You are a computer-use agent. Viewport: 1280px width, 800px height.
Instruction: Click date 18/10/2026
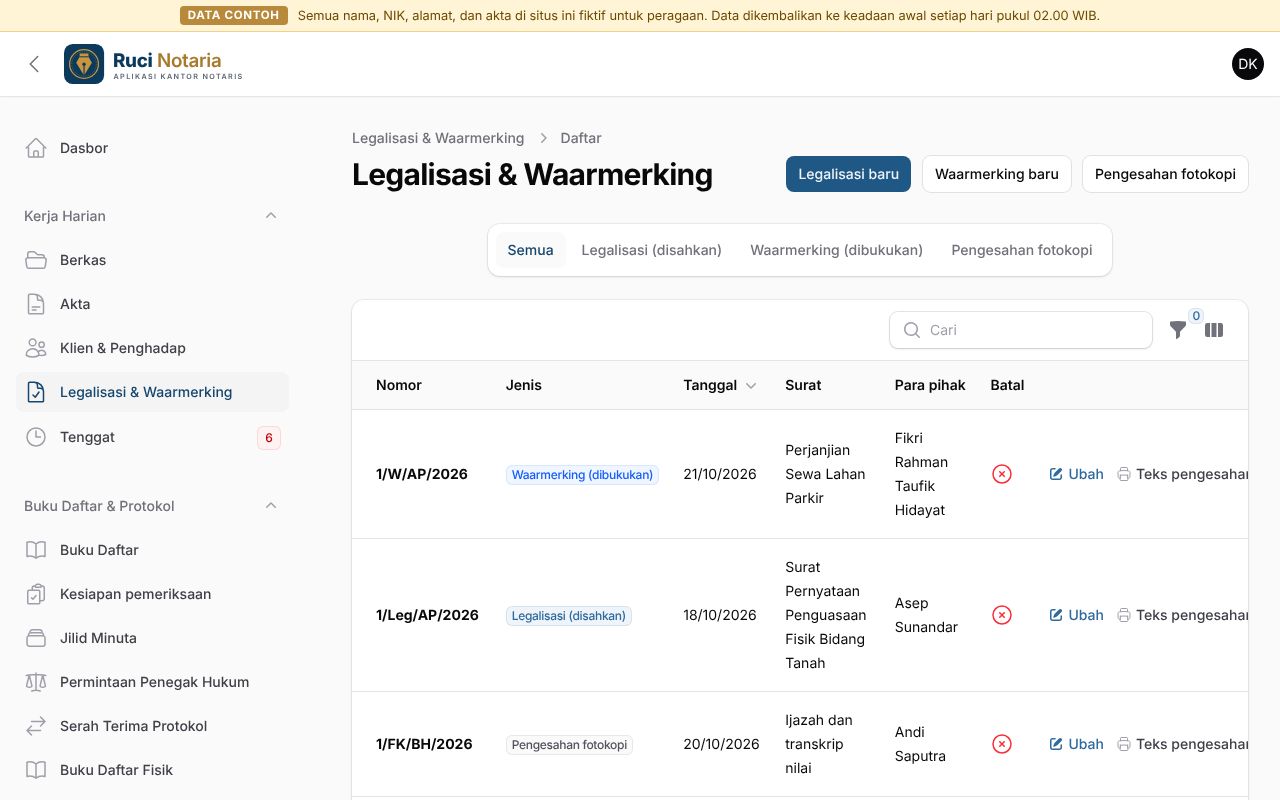pyautogui.click(x=720, y=615)
